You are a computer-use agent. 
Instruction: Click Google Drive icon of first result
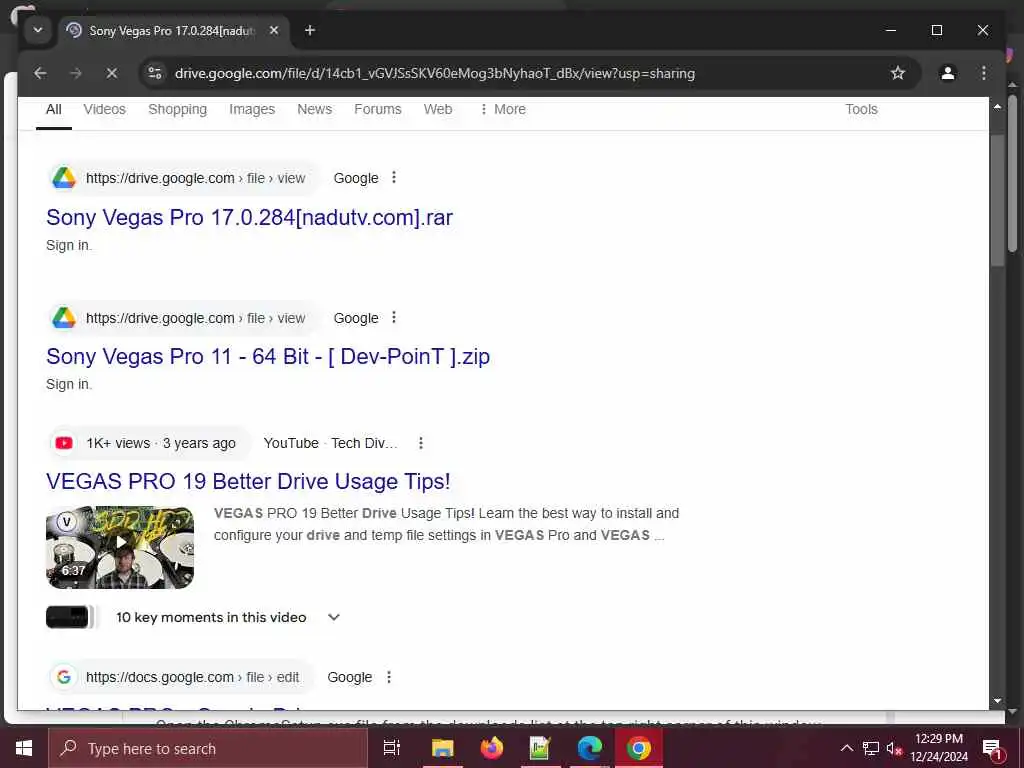coord(64,178)
